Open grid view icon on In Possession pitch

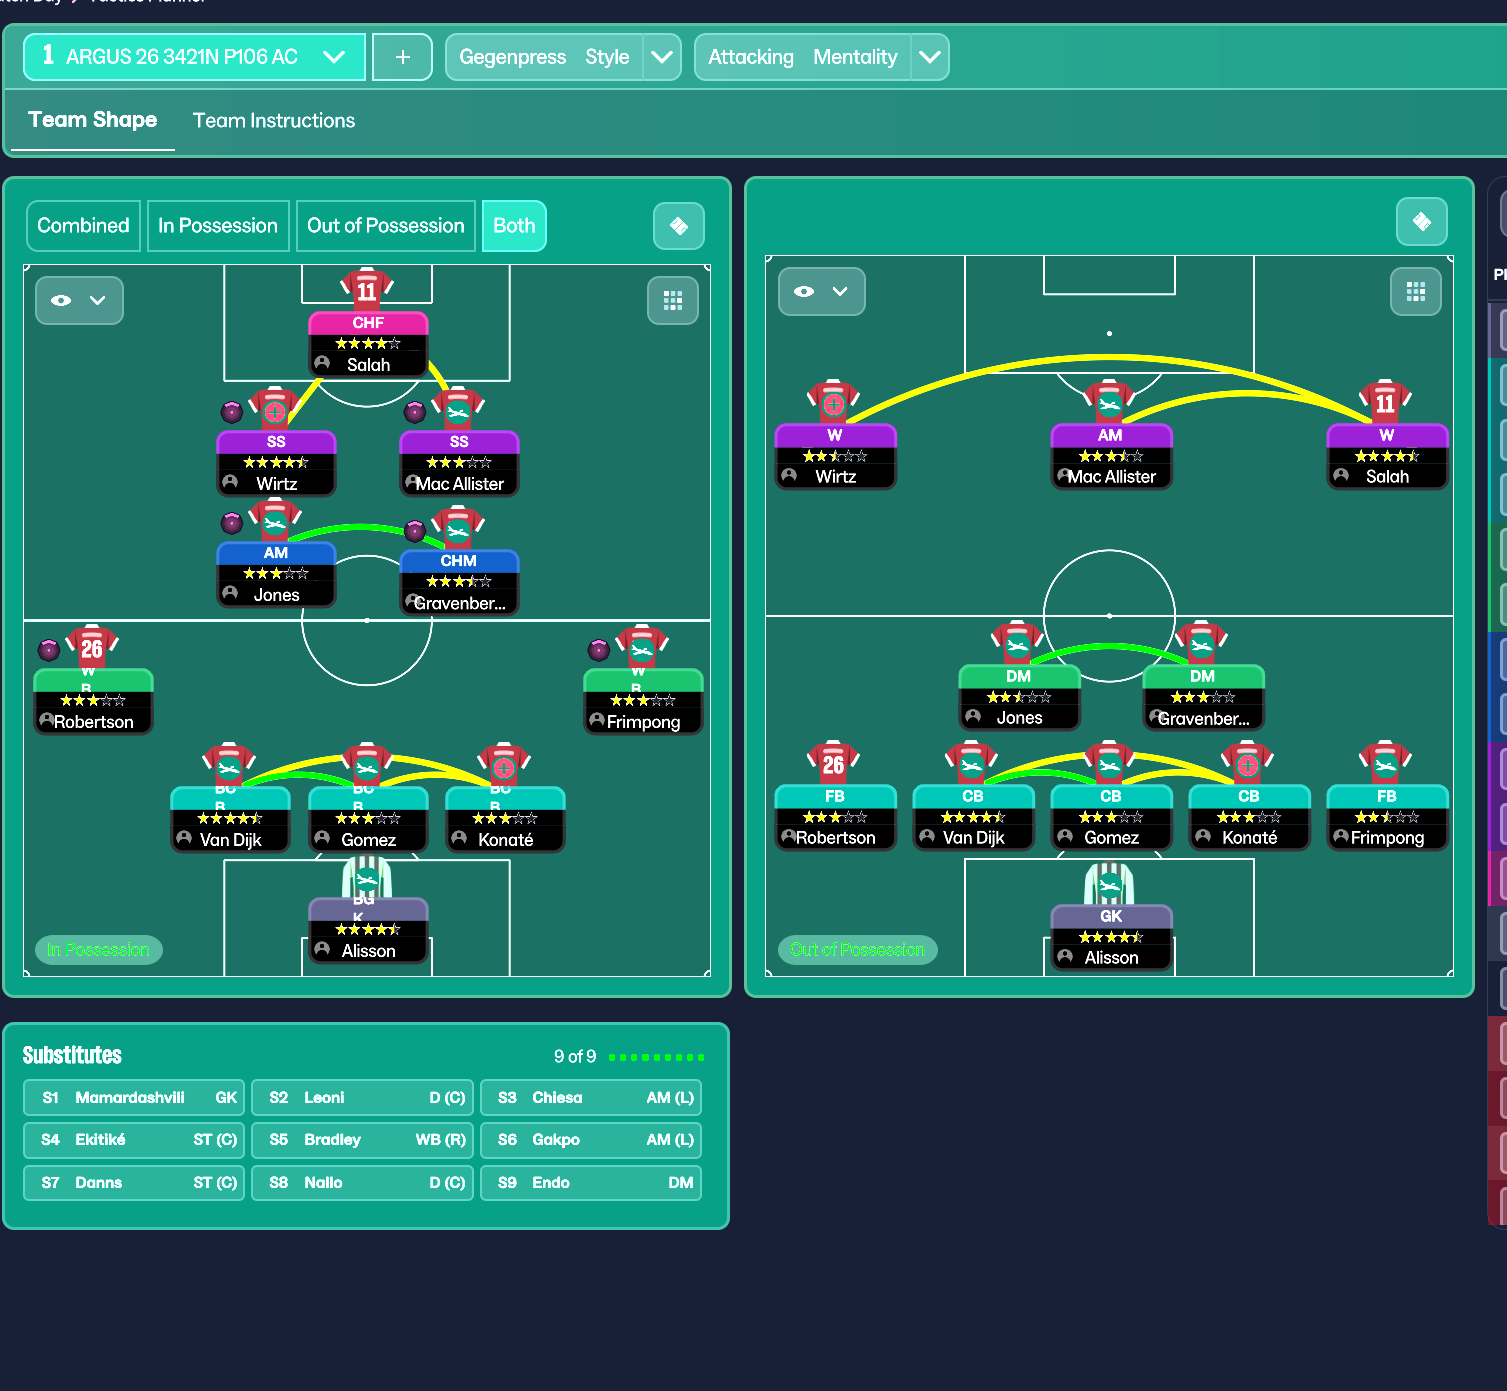point(672,301)
